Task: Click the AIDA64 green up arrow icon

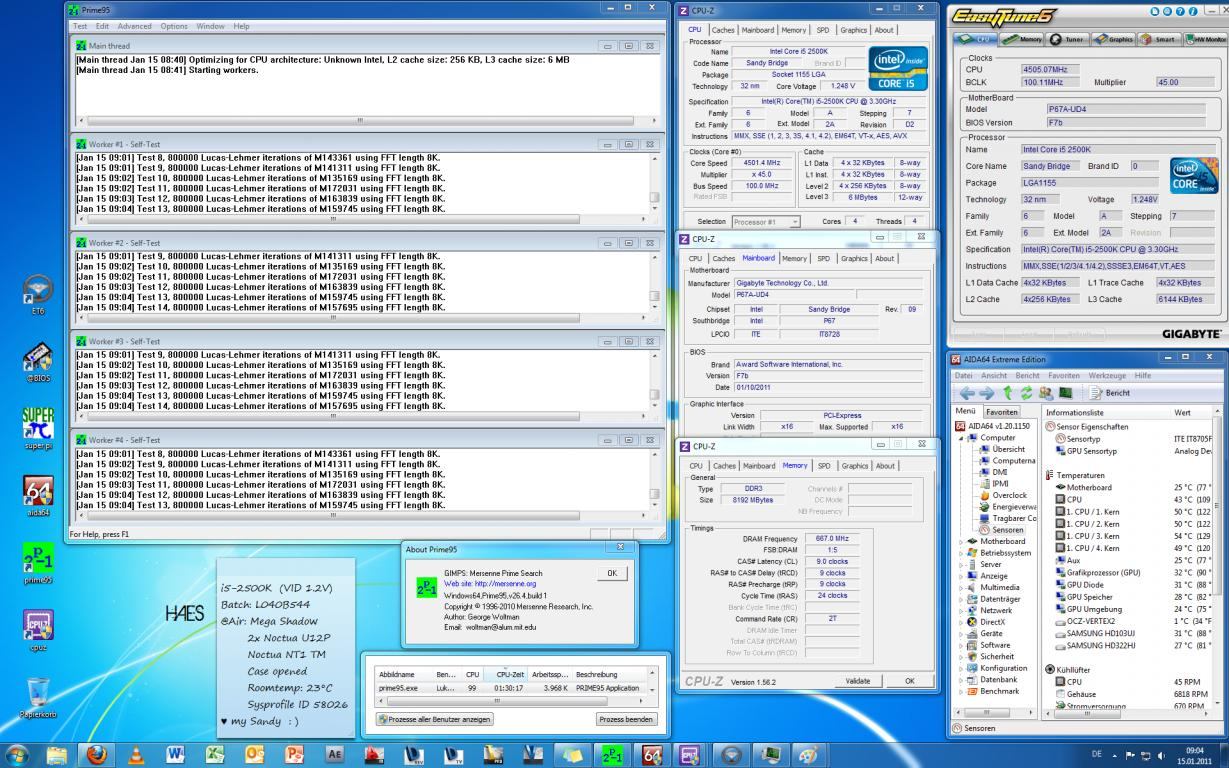Action: tap(1007, 392)
